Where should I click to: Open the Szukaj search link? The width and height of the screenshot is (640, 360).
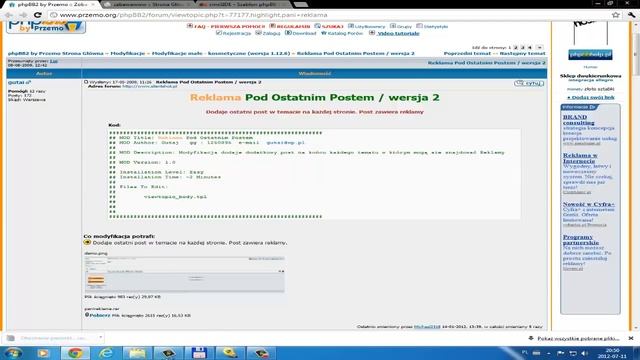(333, 27)
